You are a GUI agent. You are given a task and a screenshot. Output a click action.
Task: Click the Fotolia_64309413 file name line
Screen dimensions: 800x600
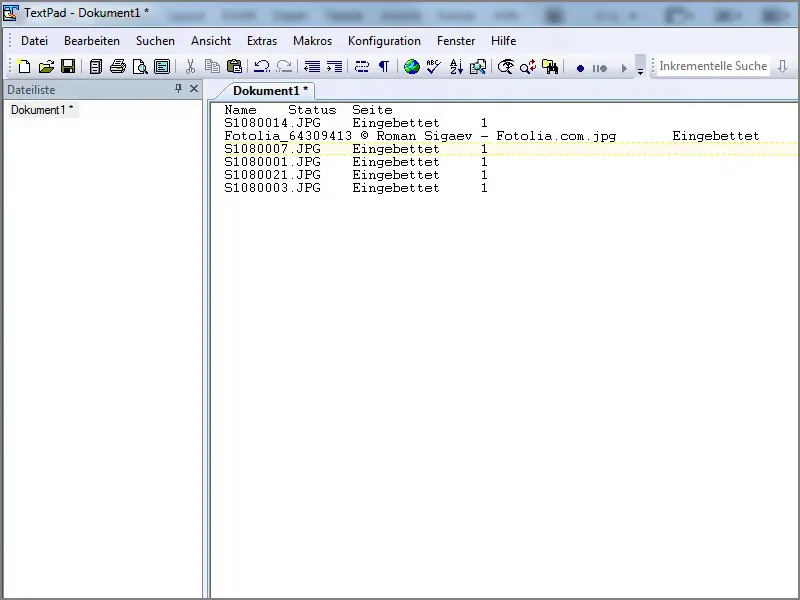(420, 136)
